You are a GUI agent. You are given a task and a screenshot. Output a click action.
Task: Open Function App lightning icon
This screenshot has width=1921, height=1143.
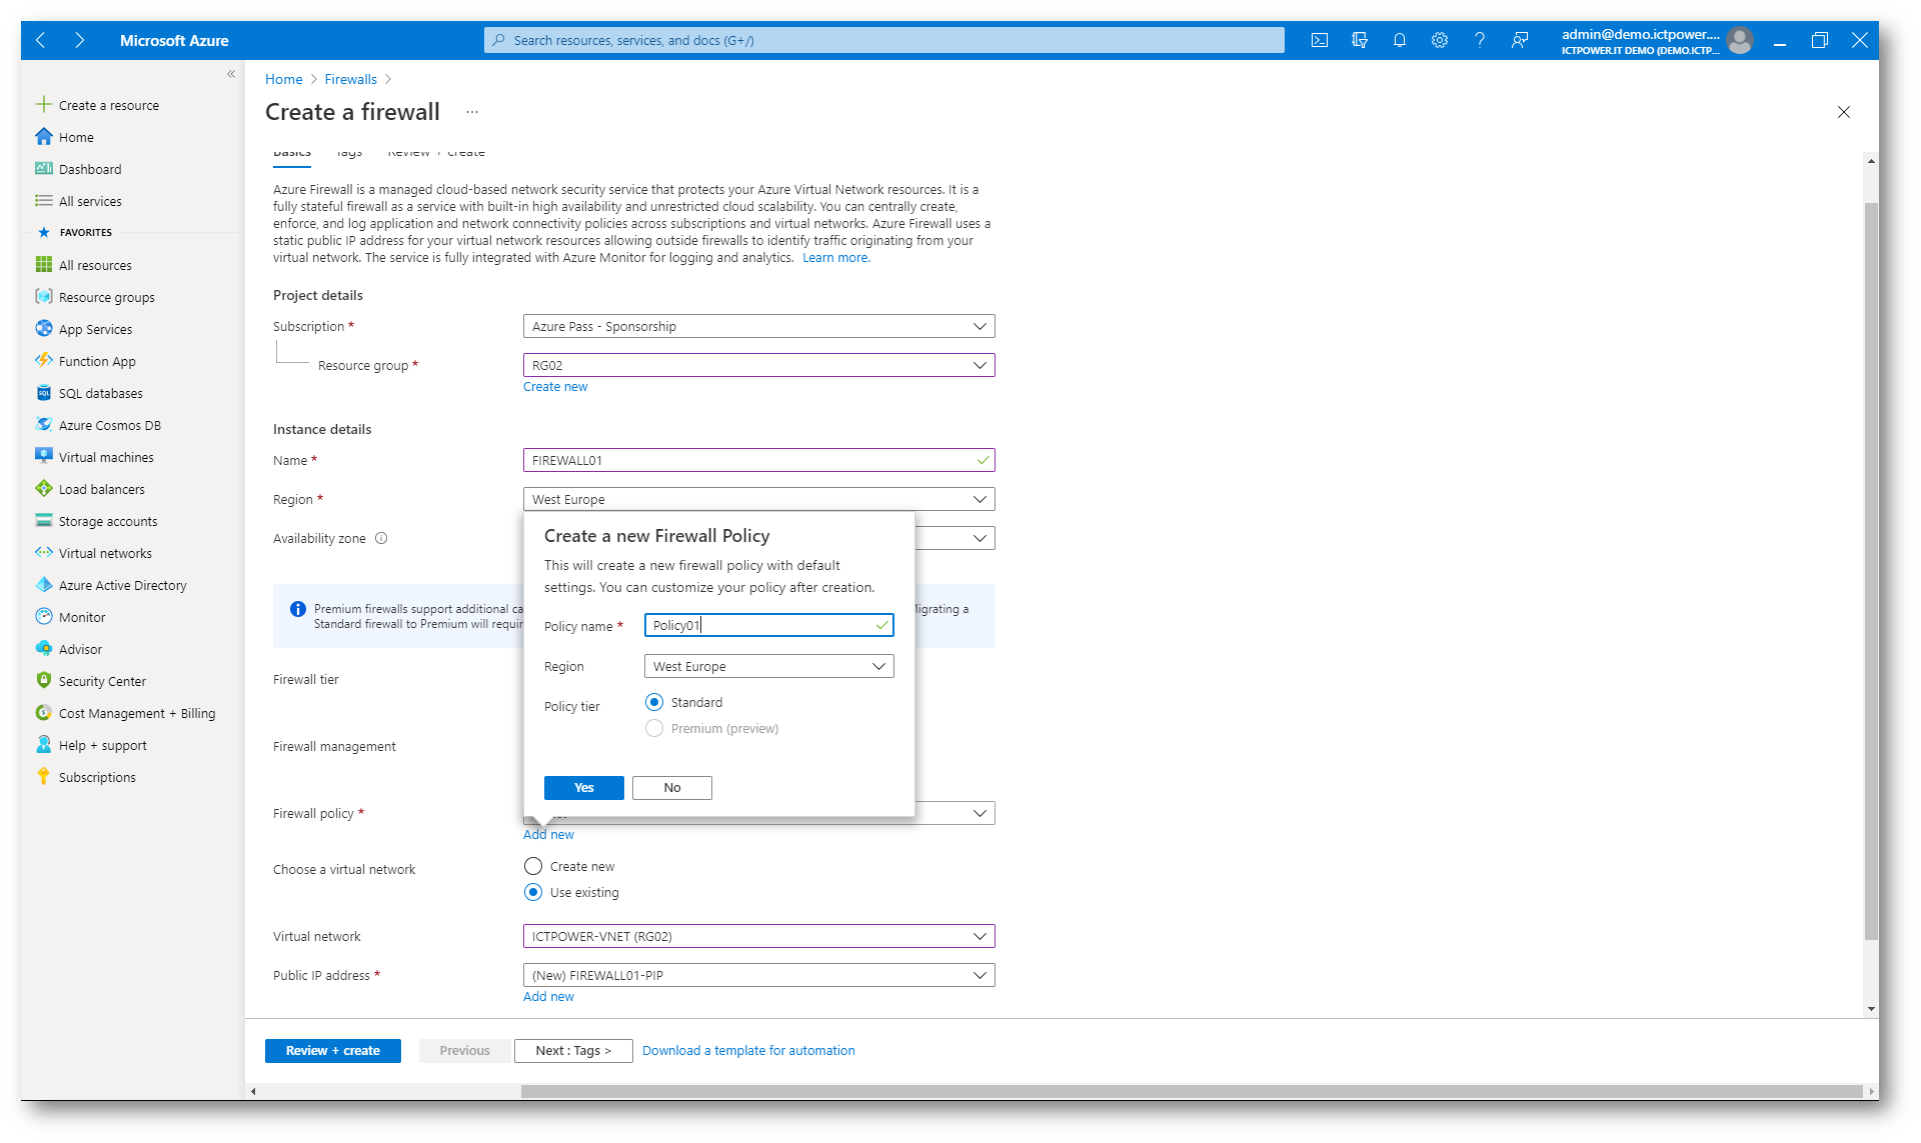(x=43, y=361)
